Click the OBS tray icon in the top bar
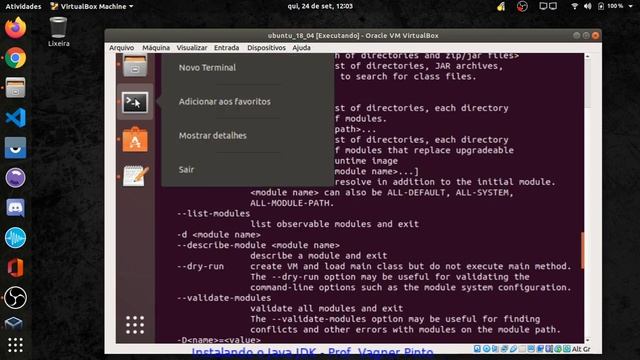 pyautogui.click(x=522, y=6)
